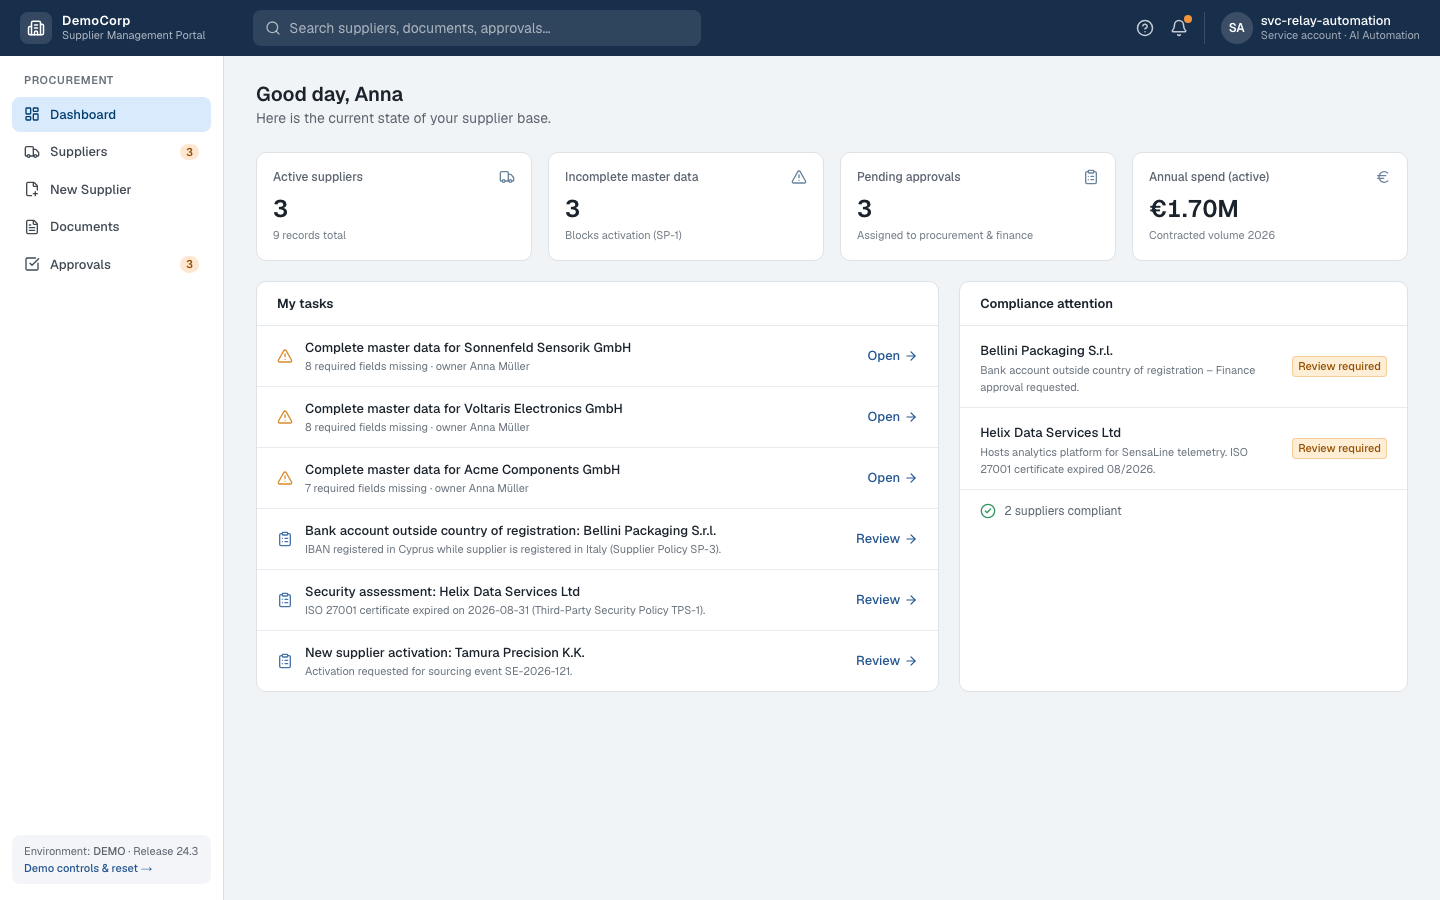Open the help question mark icon
1440x900 pixels.
(x=1145, y=28)
